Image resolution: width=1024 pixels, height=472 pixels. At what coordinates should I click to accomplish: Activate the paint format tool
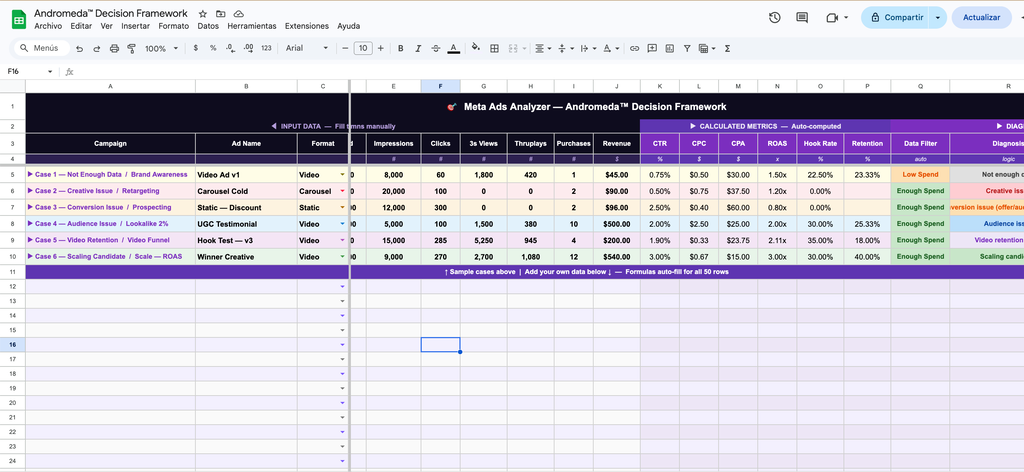click(131, 48)
